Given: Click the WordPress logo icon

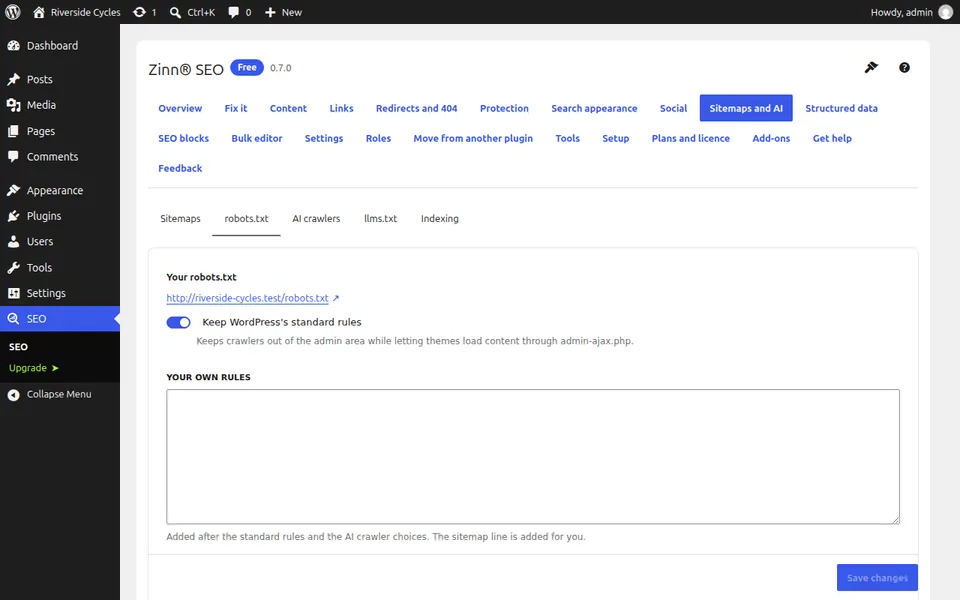Looking at the screenshot, I should 12,12.
